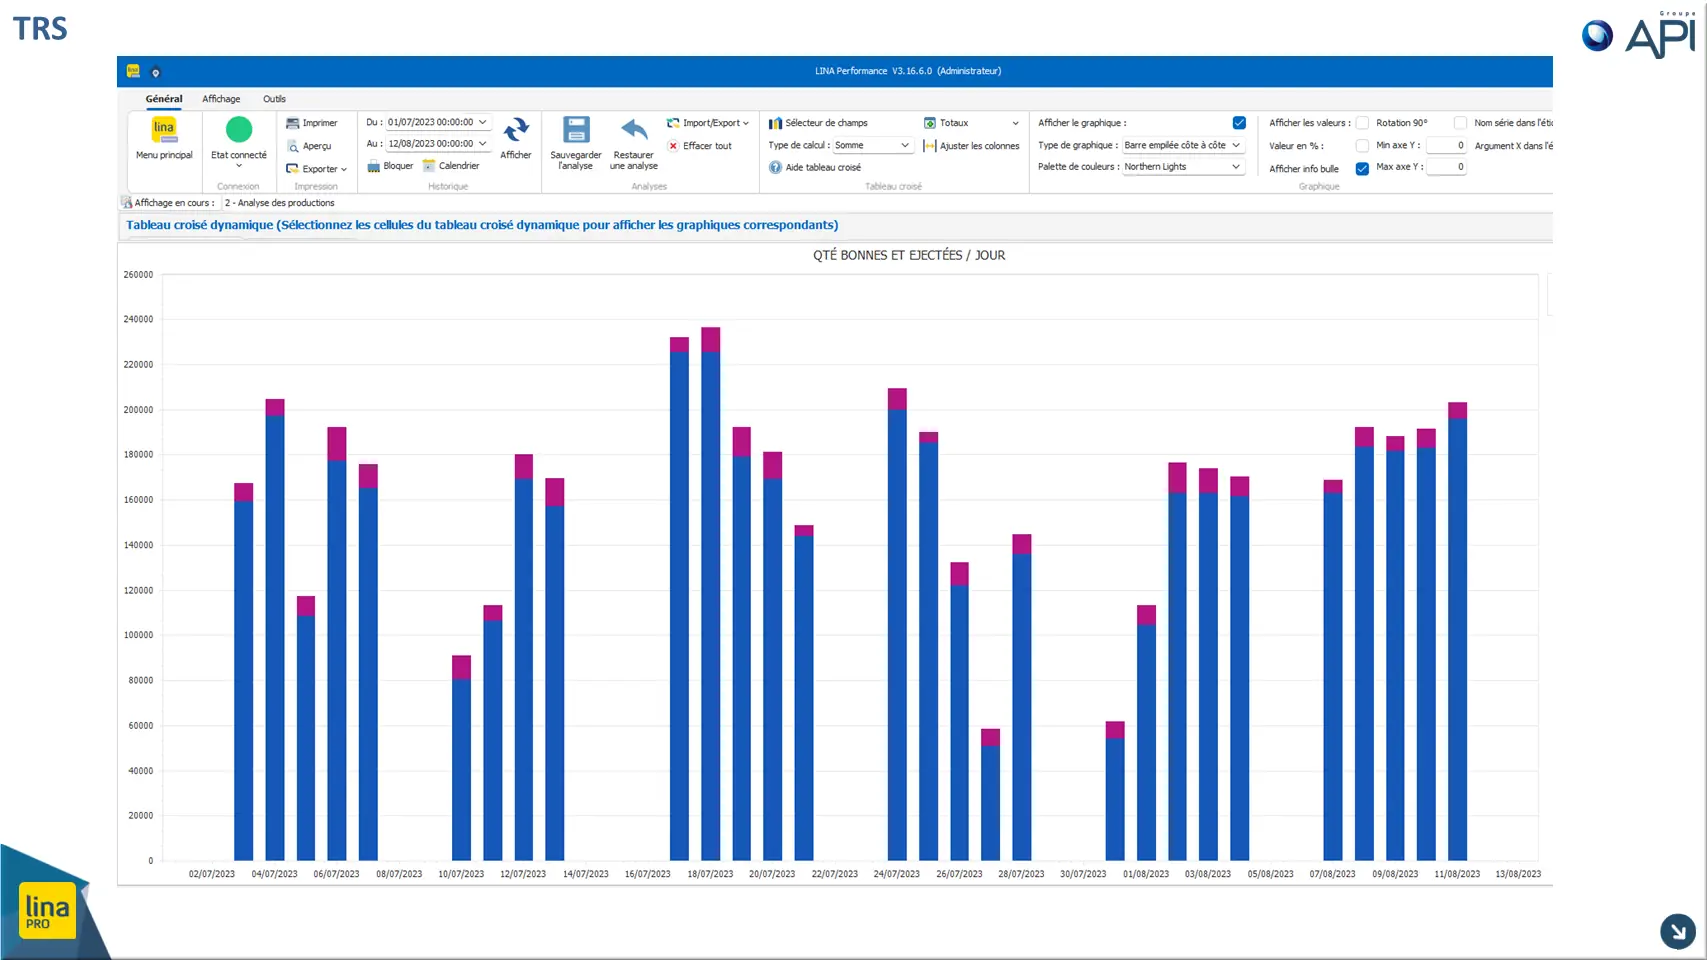Open the Calendrier icon

429,166
